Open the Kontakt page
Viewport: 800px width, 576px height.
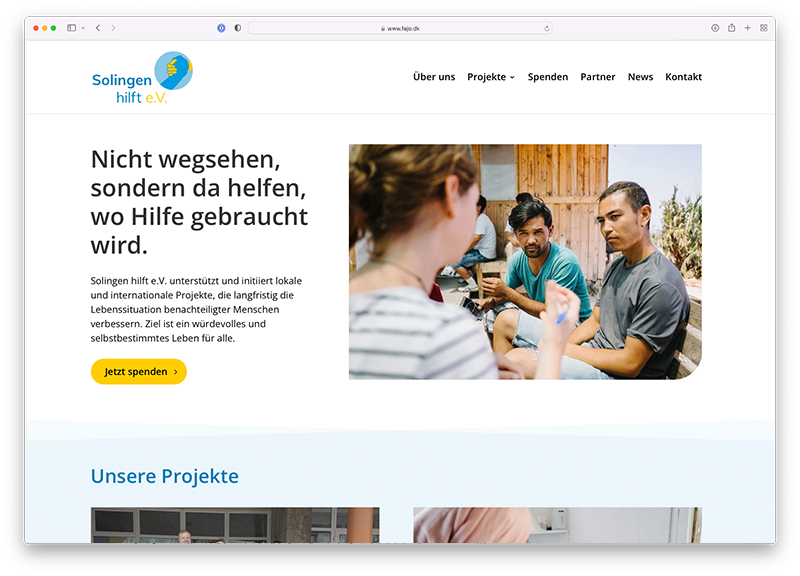coord(683,77)
